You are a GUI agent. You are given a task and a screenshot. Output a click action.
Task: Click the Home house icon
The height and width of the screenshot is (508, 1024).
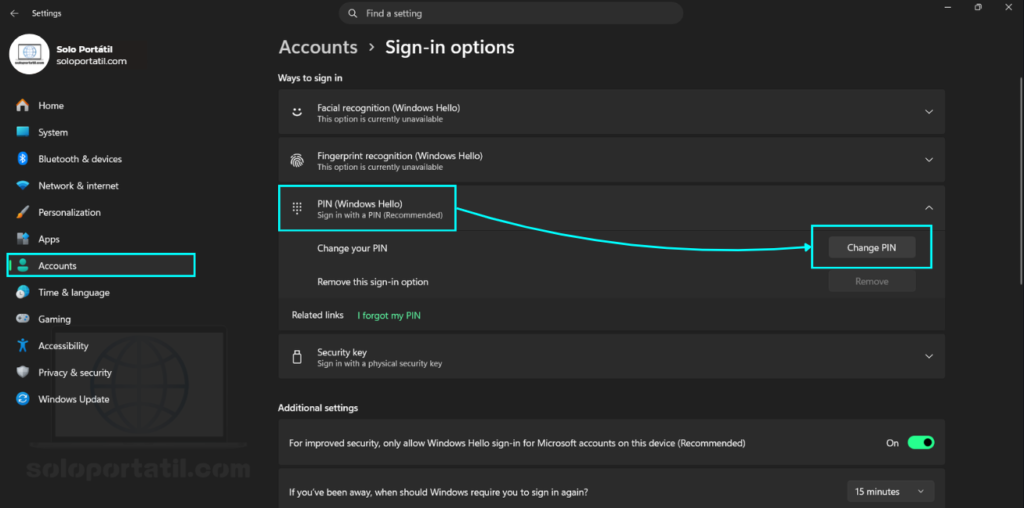coord(23,105)
